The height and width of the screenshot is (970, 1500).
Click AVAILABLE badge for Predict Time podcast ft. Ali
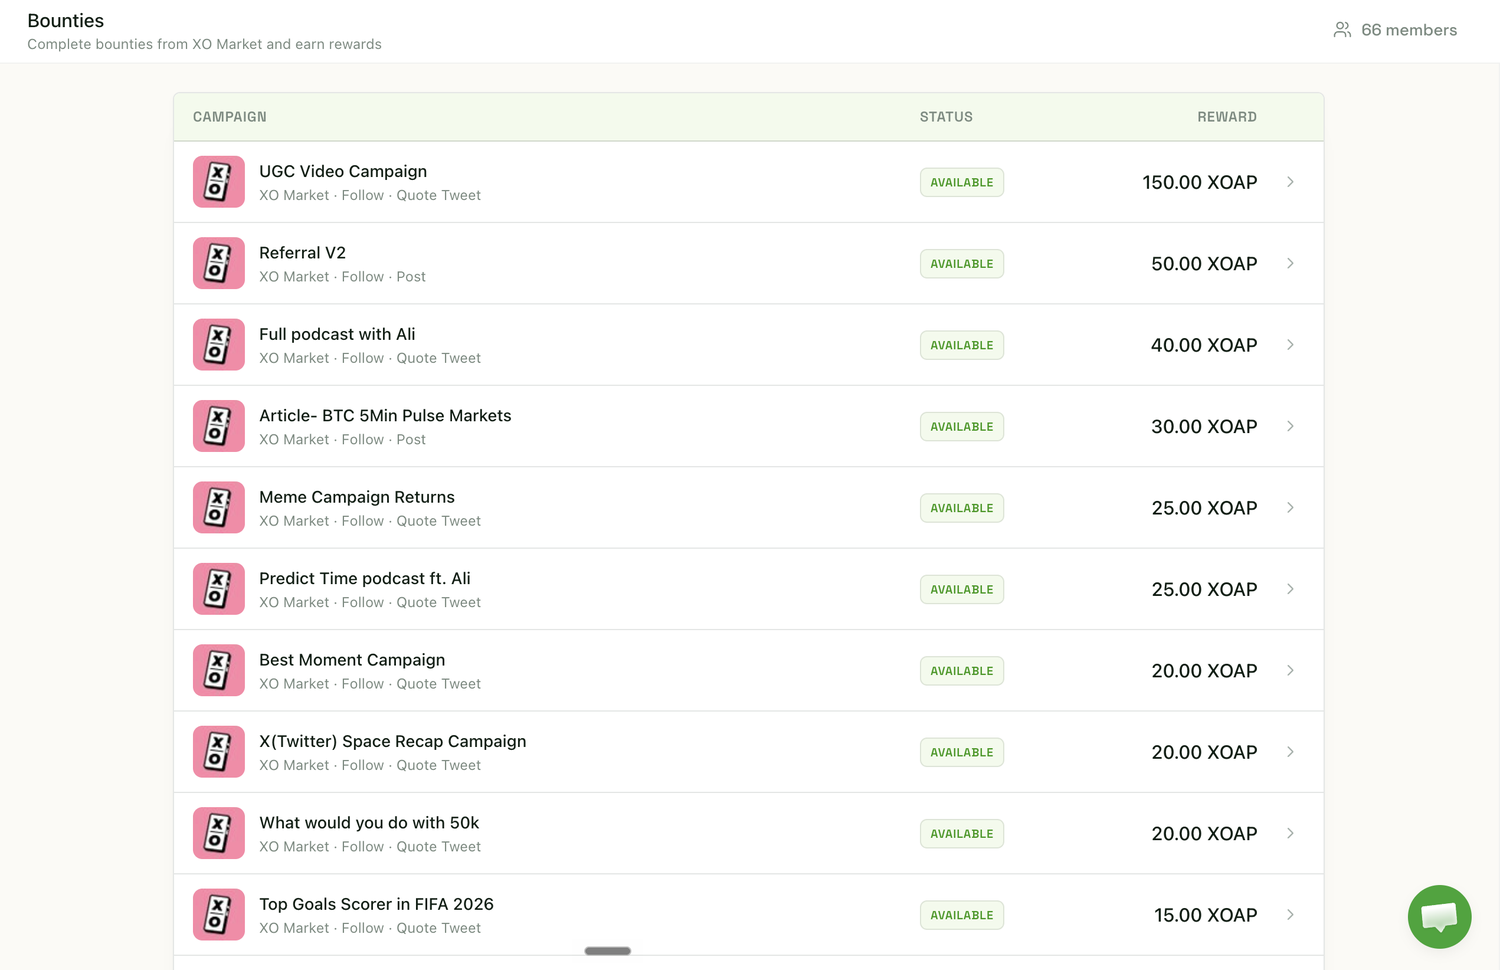962,589
